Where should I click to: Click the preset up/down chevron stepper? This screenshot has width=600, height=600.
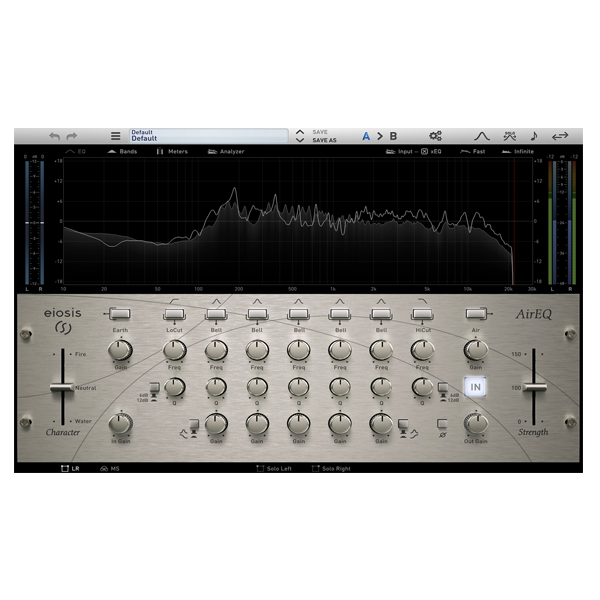click(300, 136)
